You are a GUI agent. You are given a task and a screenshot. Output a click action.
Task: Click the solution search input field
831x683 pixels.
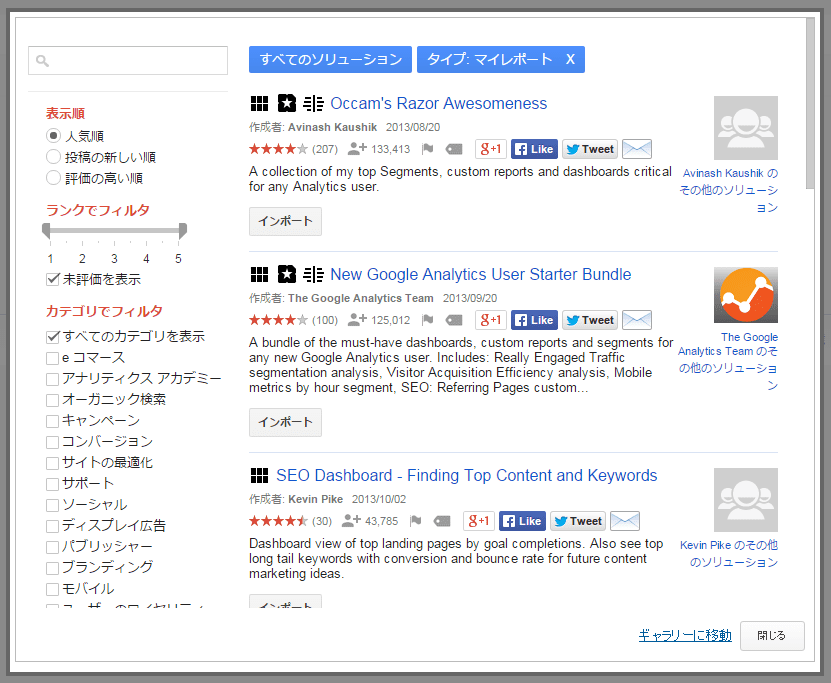pos(128,60)
